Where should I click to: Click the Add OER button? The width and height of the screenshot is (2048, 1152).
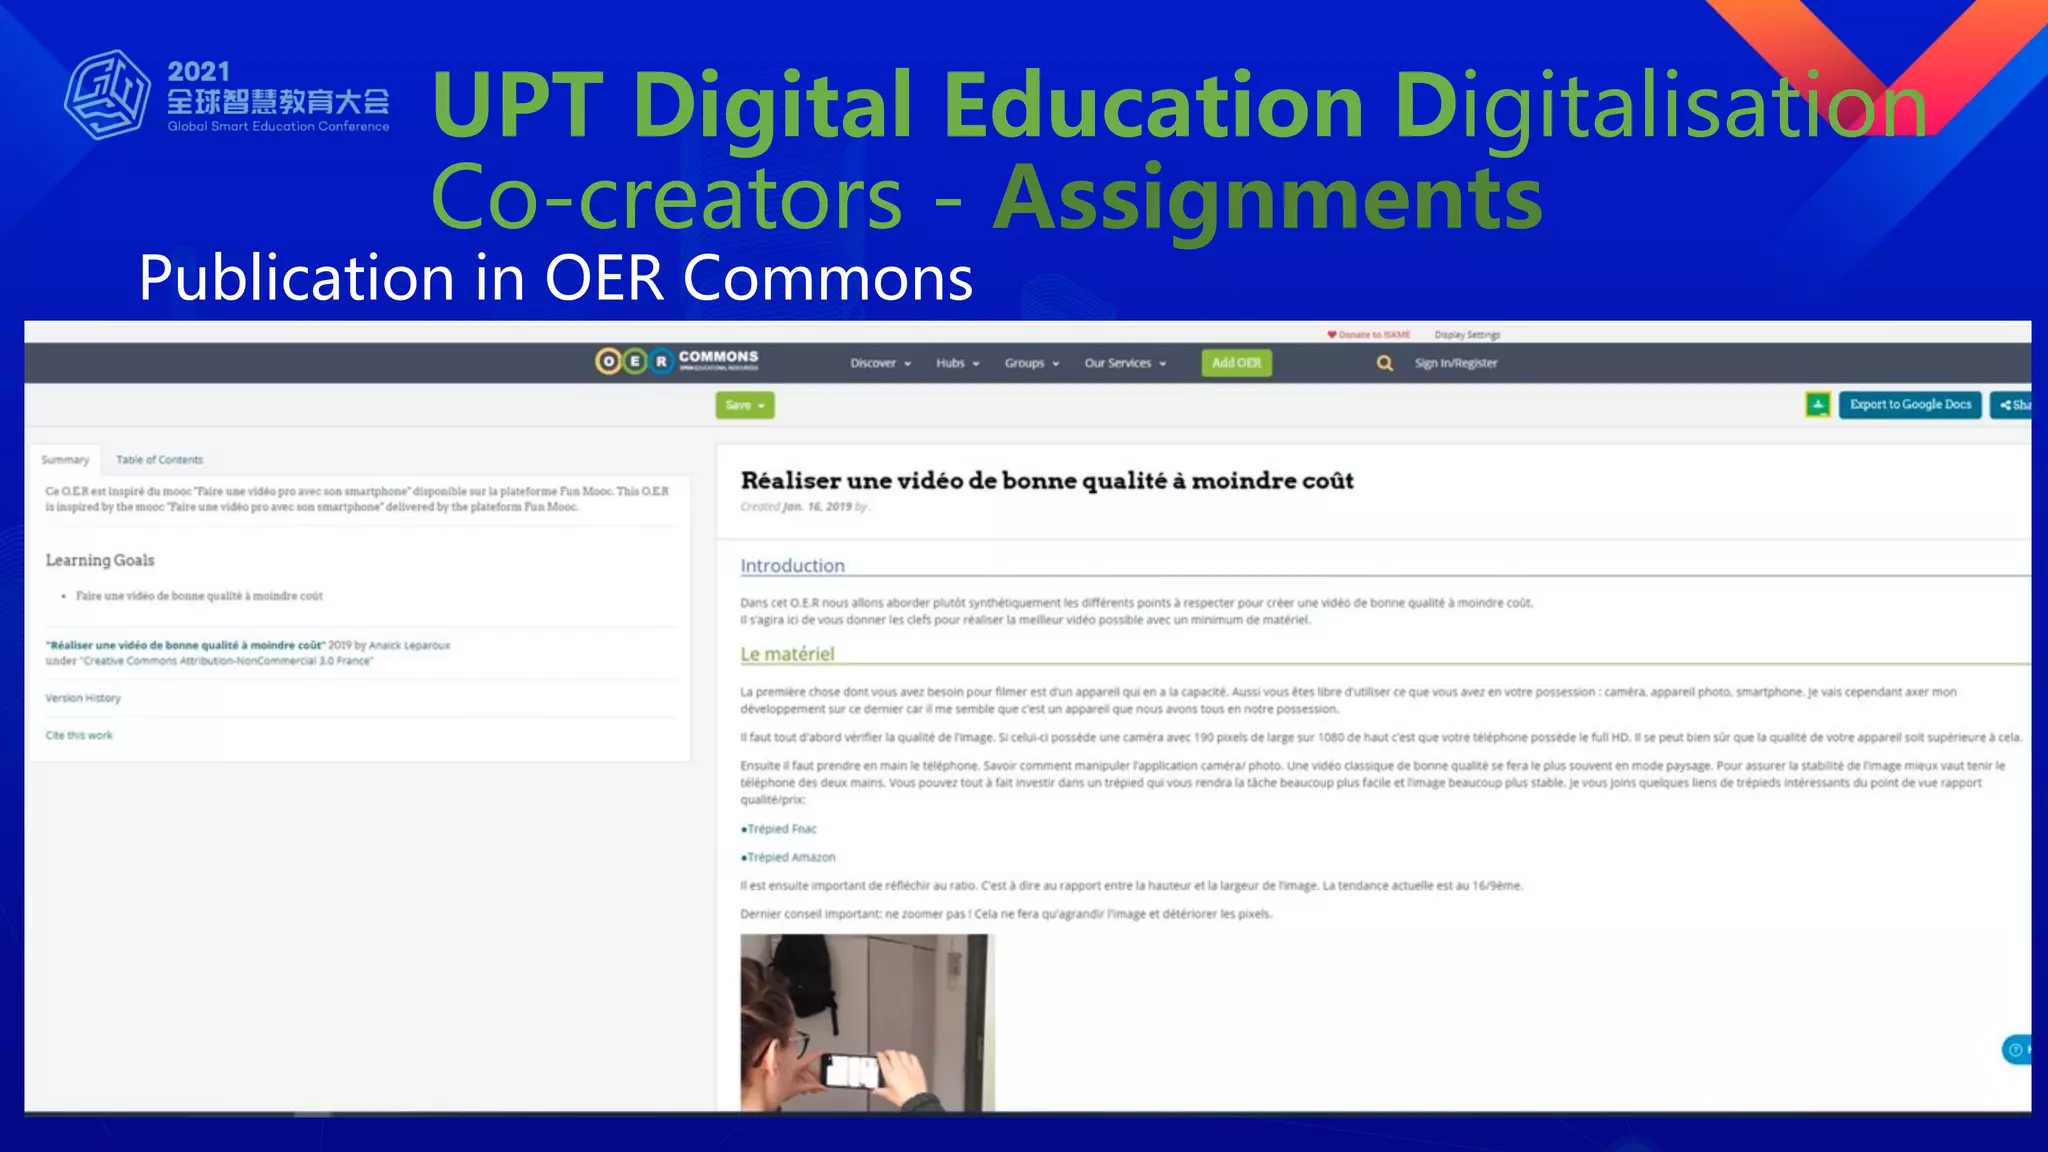point(1236,363)
